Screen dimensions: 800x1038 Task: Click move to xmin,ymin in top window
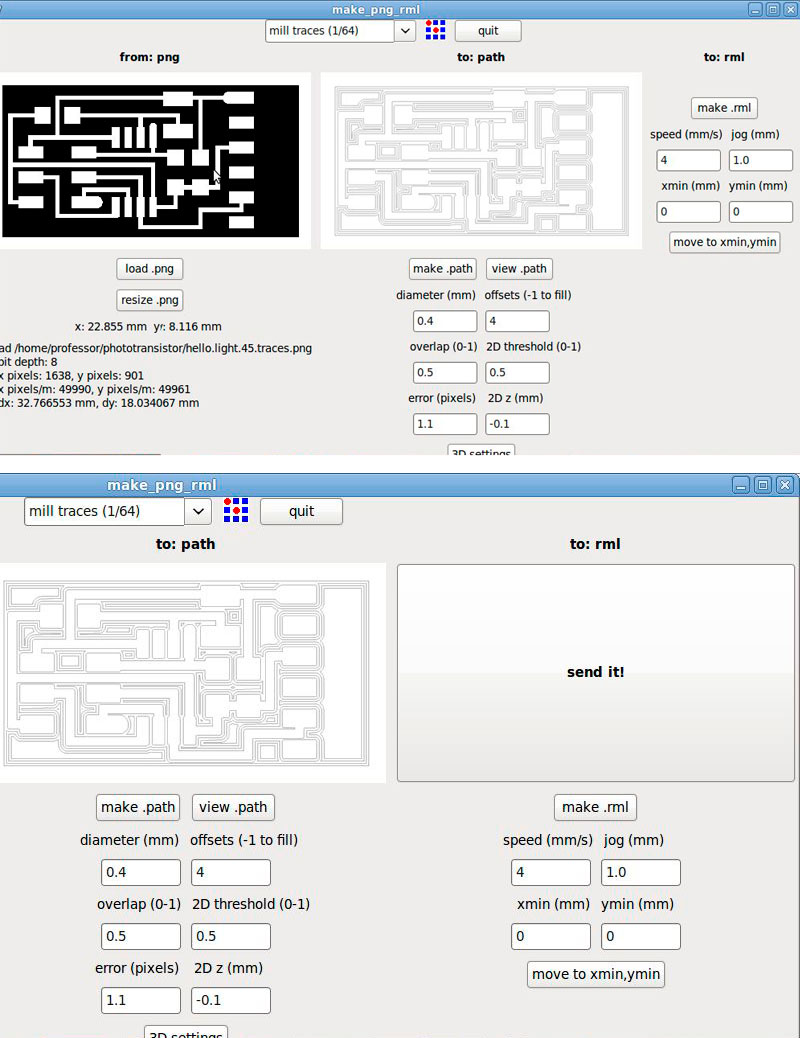(725, 242)
